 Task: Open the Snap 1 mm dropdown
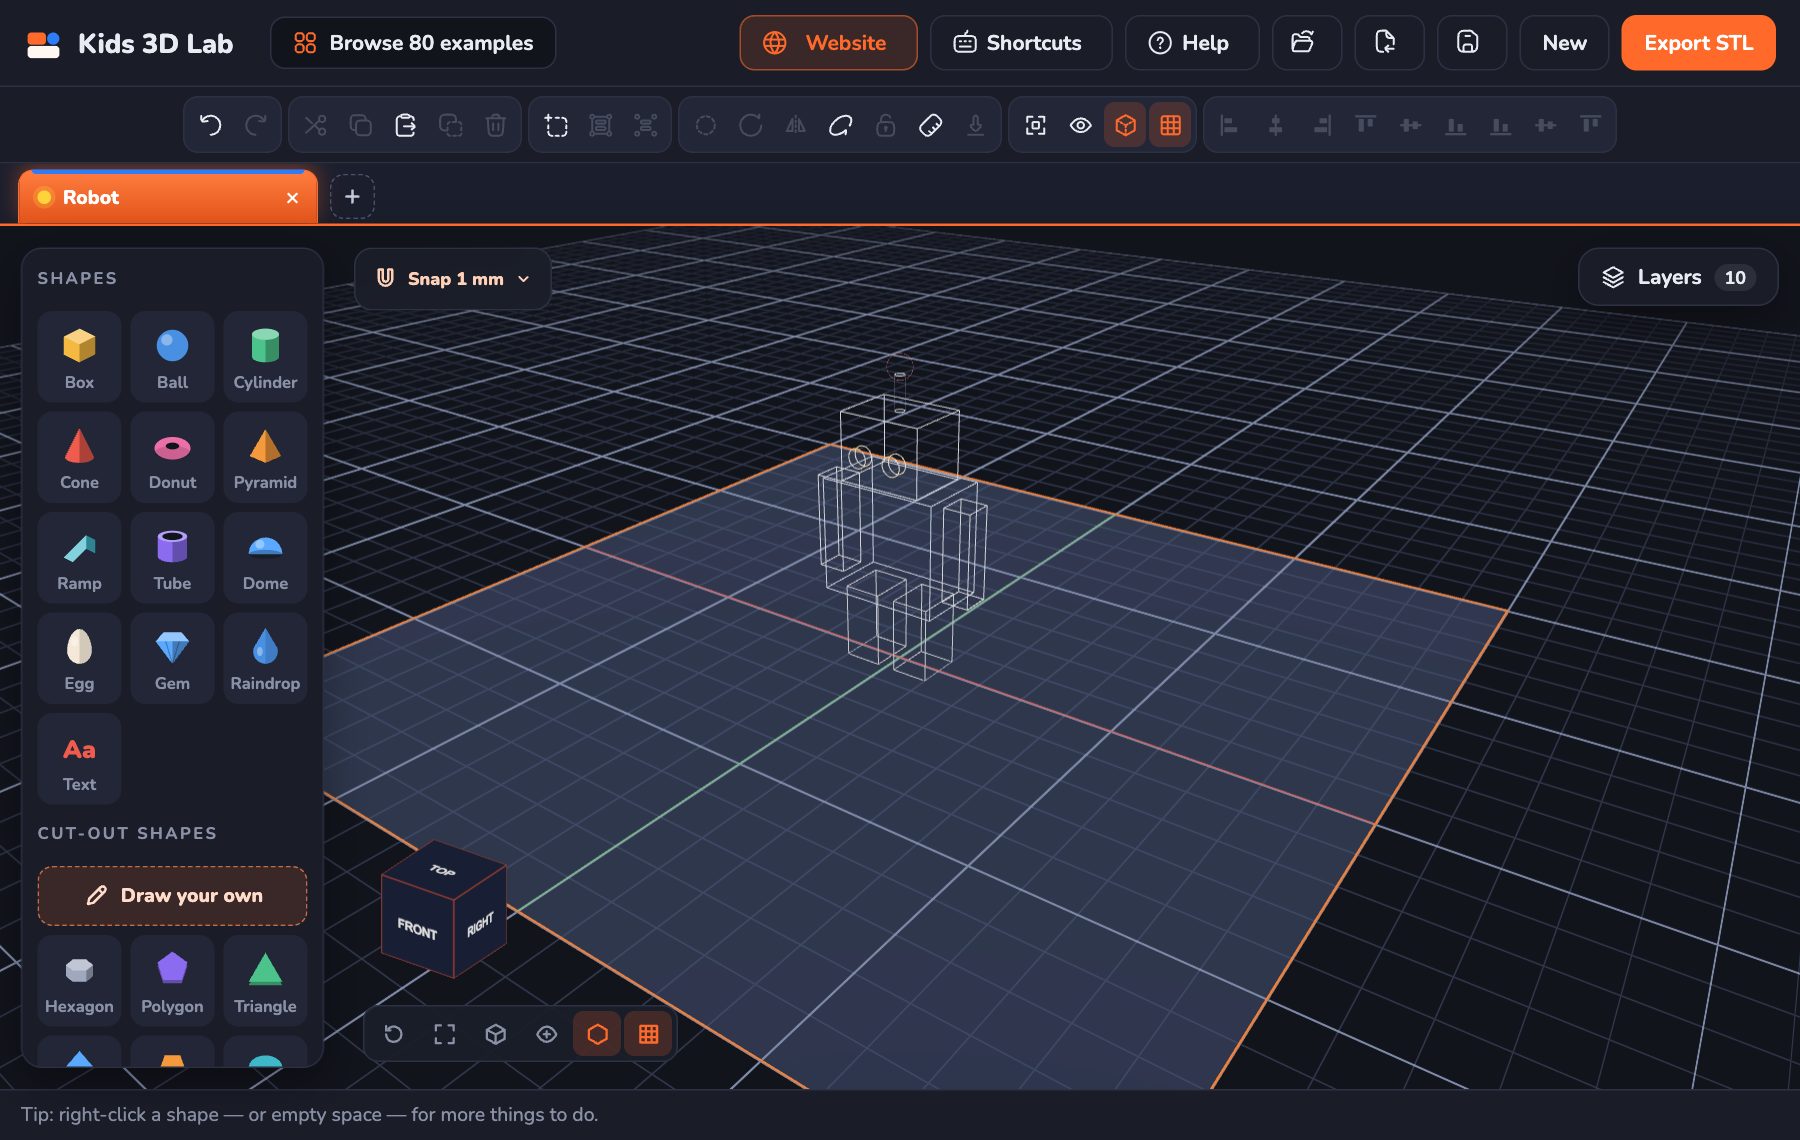453,279
